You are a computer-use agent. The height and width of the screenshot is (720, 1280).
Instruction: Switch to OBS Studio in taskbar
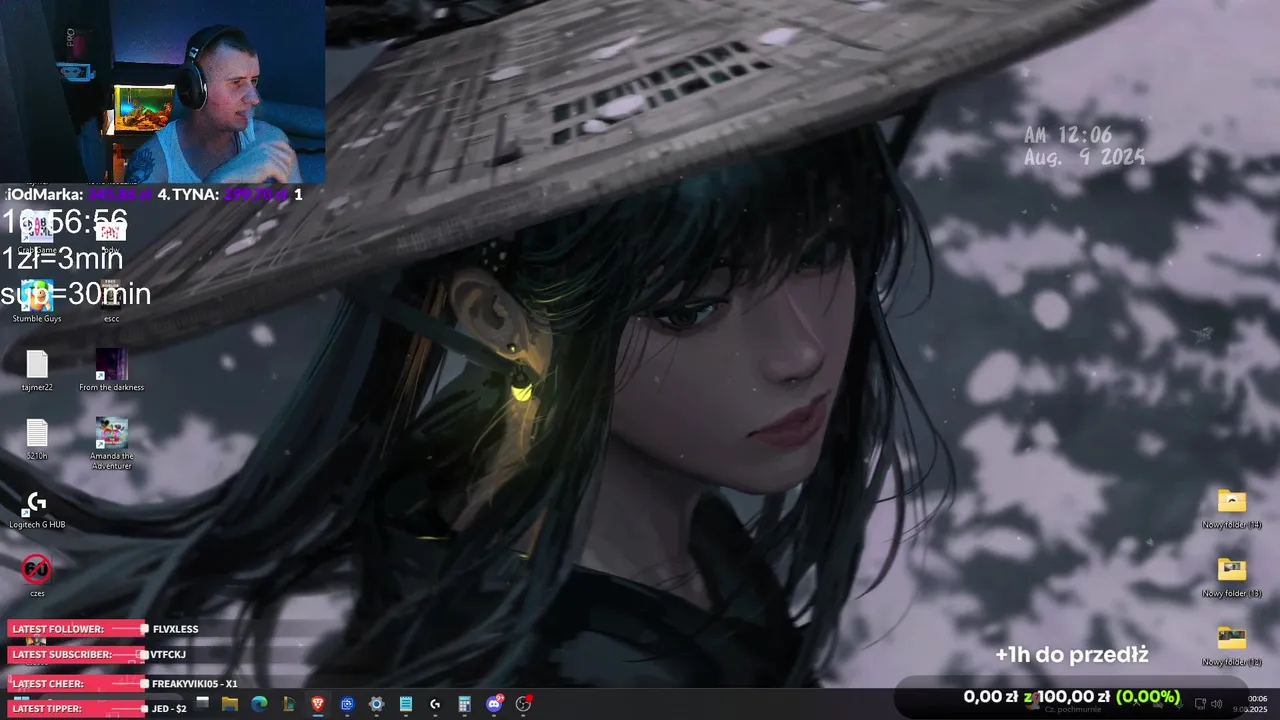[523, 704]
